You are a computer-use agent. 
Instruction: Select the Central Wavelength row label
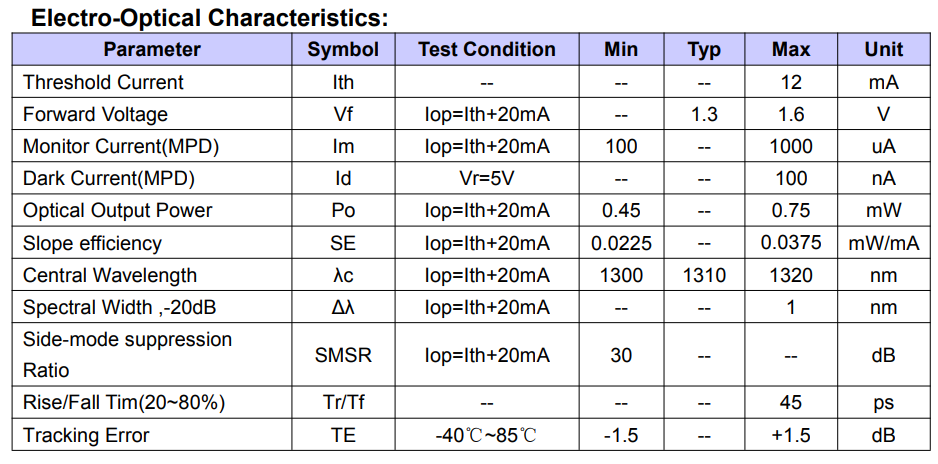point(110,275)
